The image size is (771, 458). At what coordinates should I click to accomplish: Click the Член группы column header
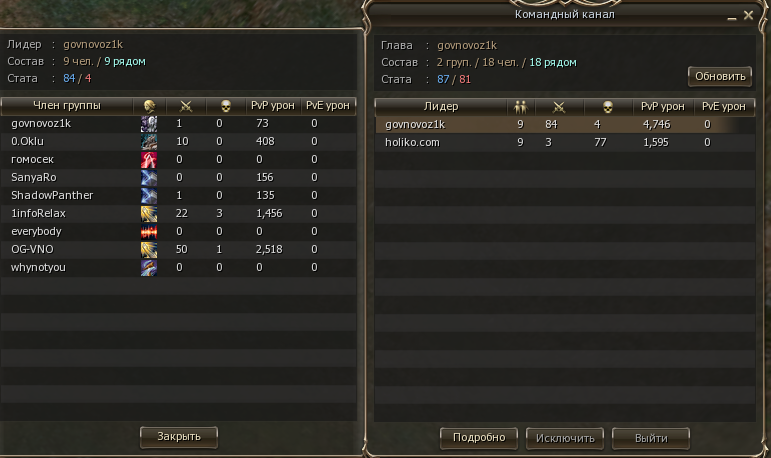tap(67, 106)
